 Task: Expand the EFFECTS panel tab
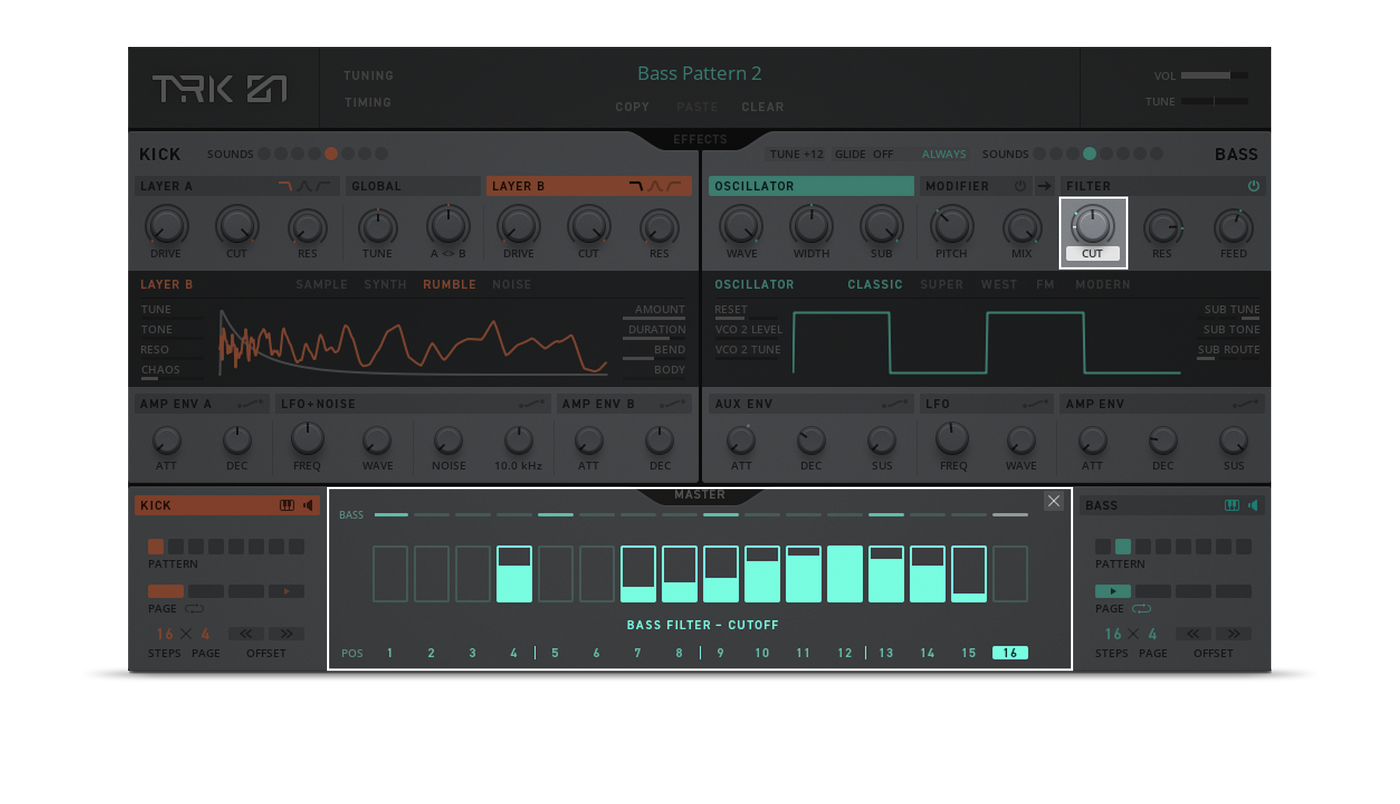tap(700, 139)
